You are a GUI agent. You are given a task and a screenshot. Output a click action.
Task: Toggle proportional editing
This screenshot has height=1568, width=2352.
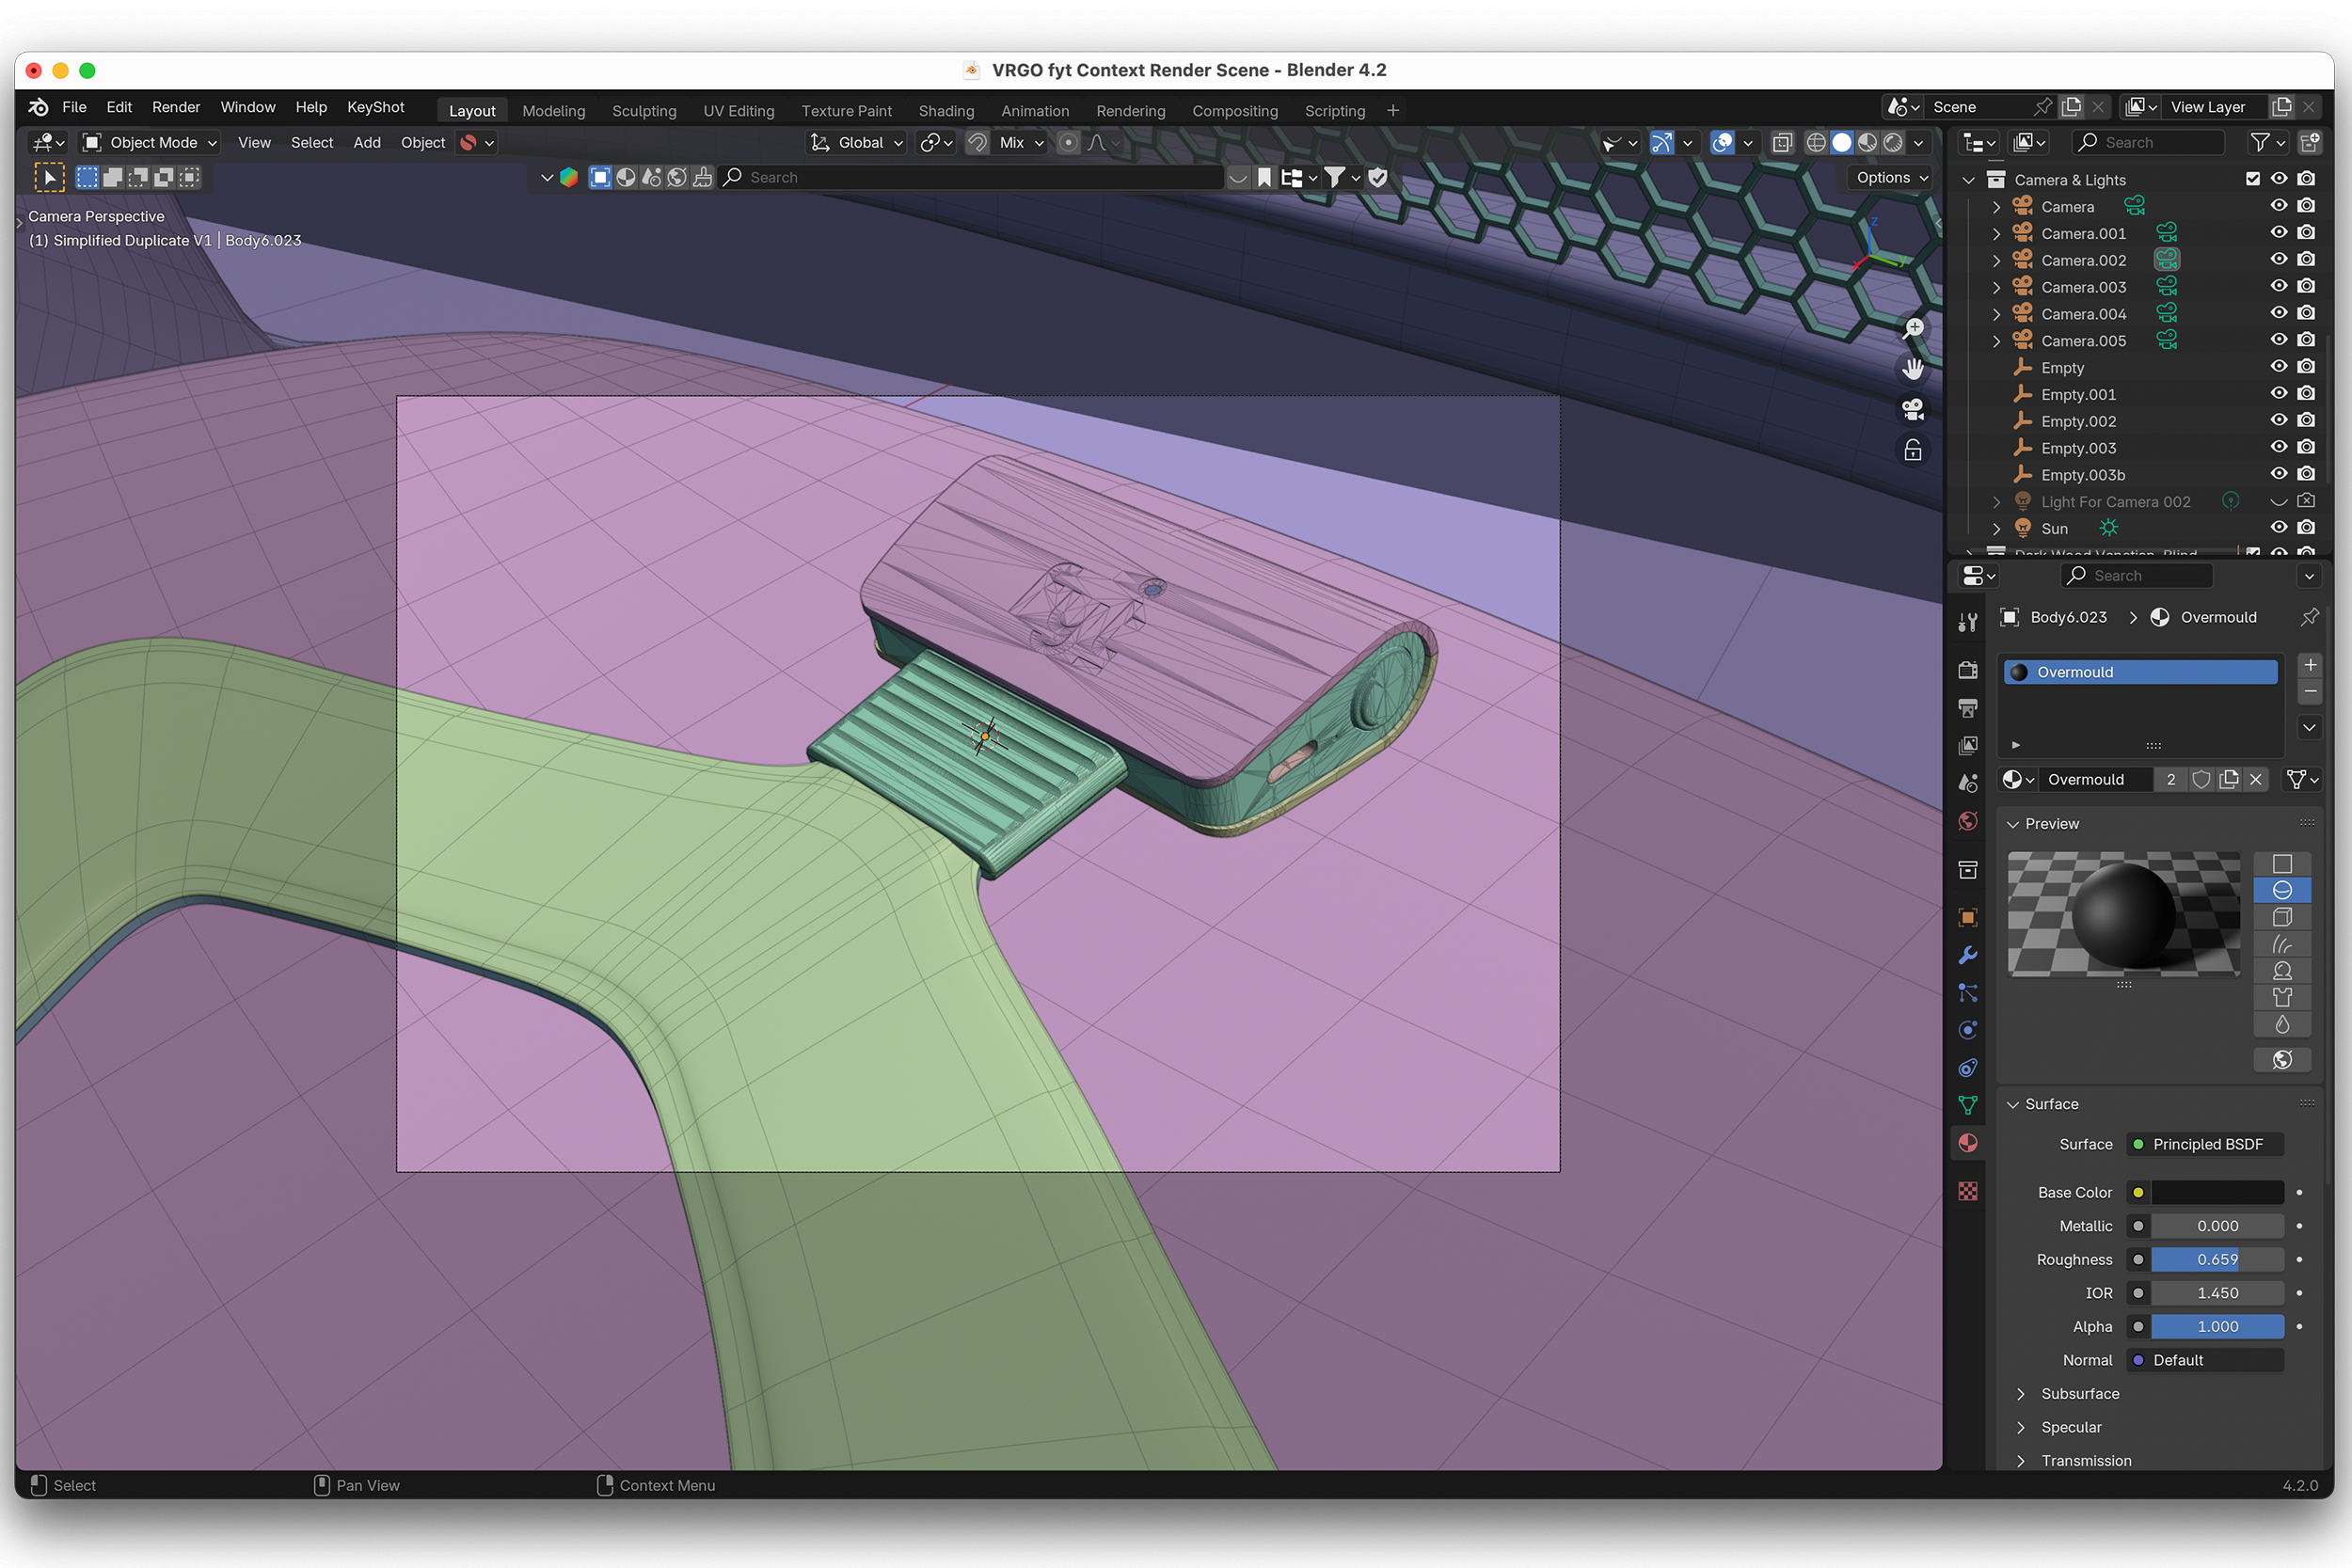pyautogui.click(x=1068, y=143)
